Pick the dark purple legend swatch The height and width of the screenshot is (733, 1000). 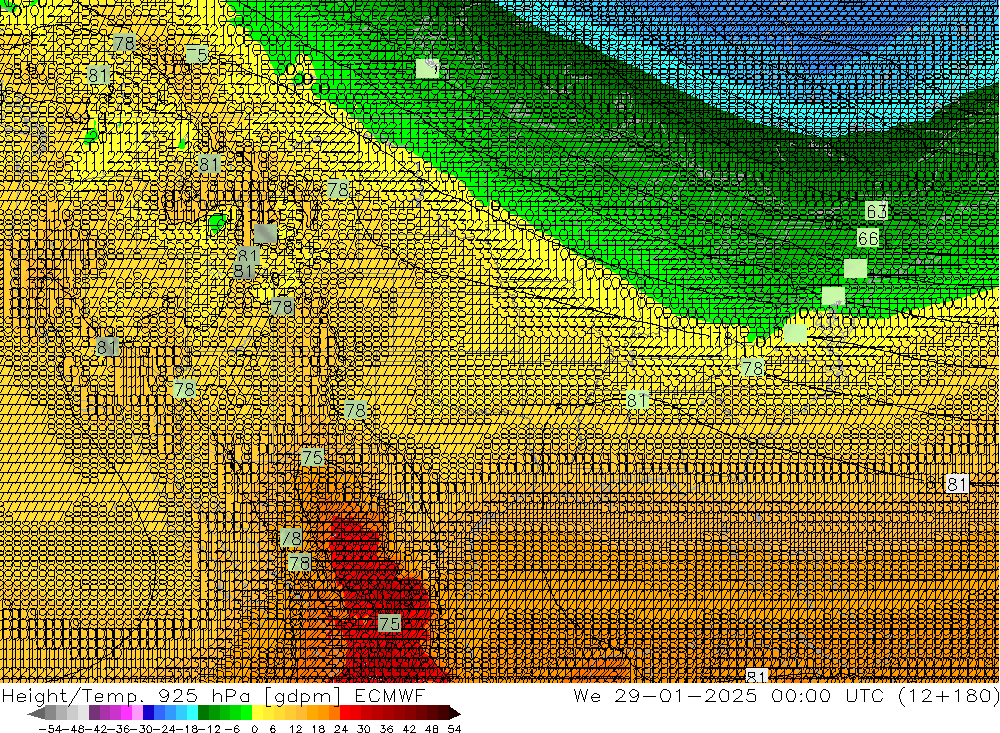click(x=94, y=713)
